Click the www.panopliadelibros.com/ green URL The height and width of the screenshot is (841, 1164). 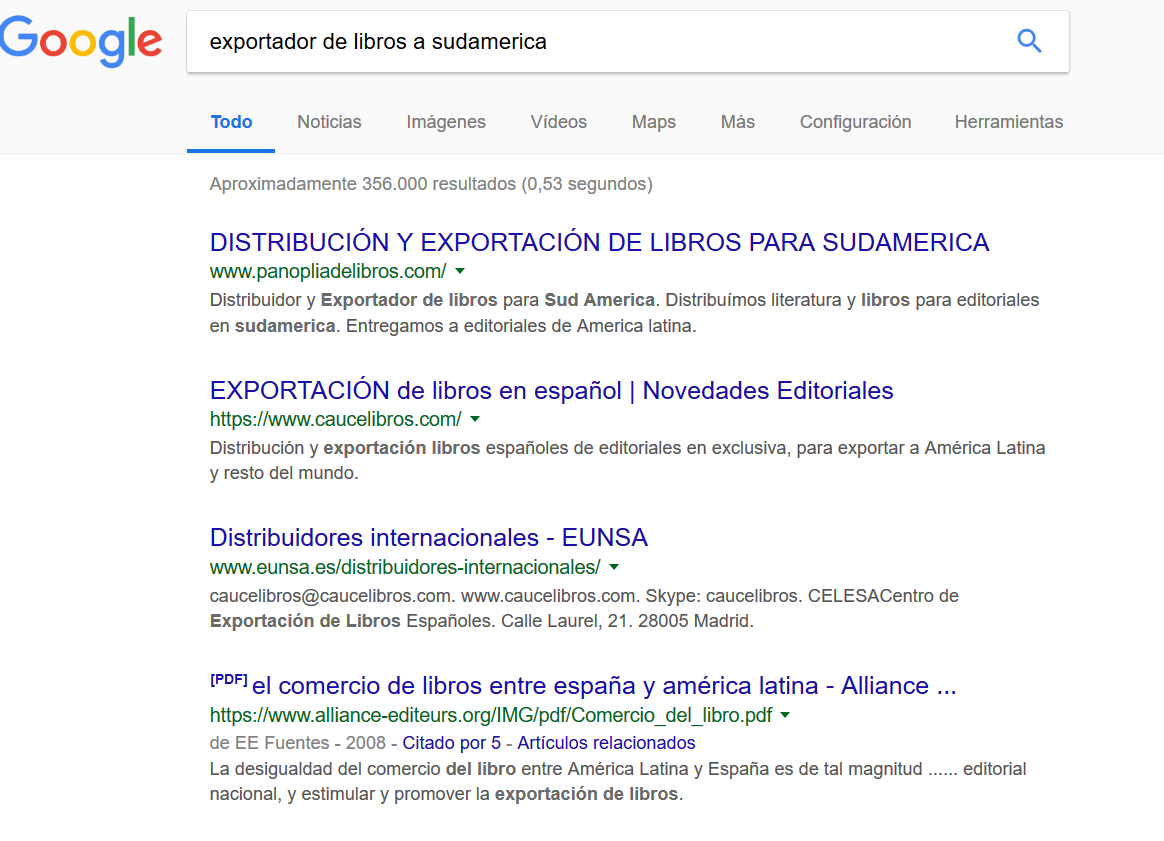point(328,272)
